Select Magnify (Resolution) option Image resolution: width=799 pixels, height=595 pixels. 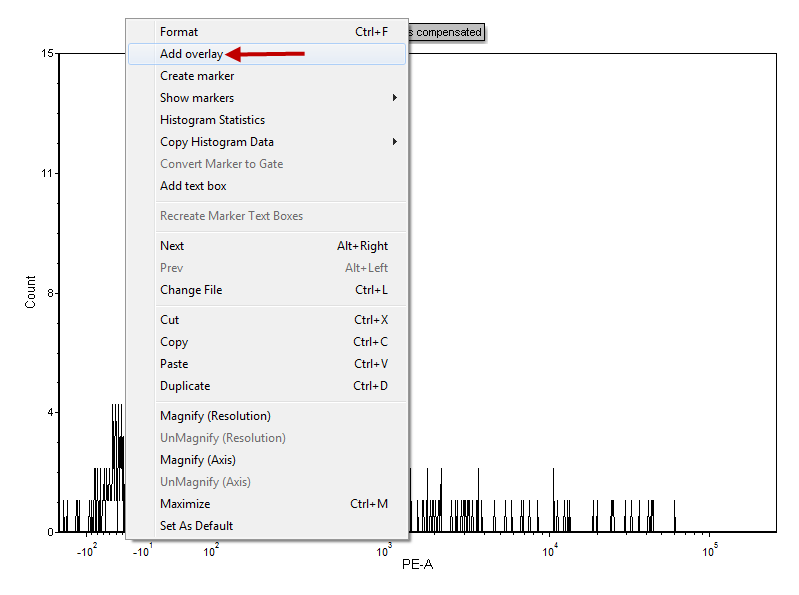[215, 416]
